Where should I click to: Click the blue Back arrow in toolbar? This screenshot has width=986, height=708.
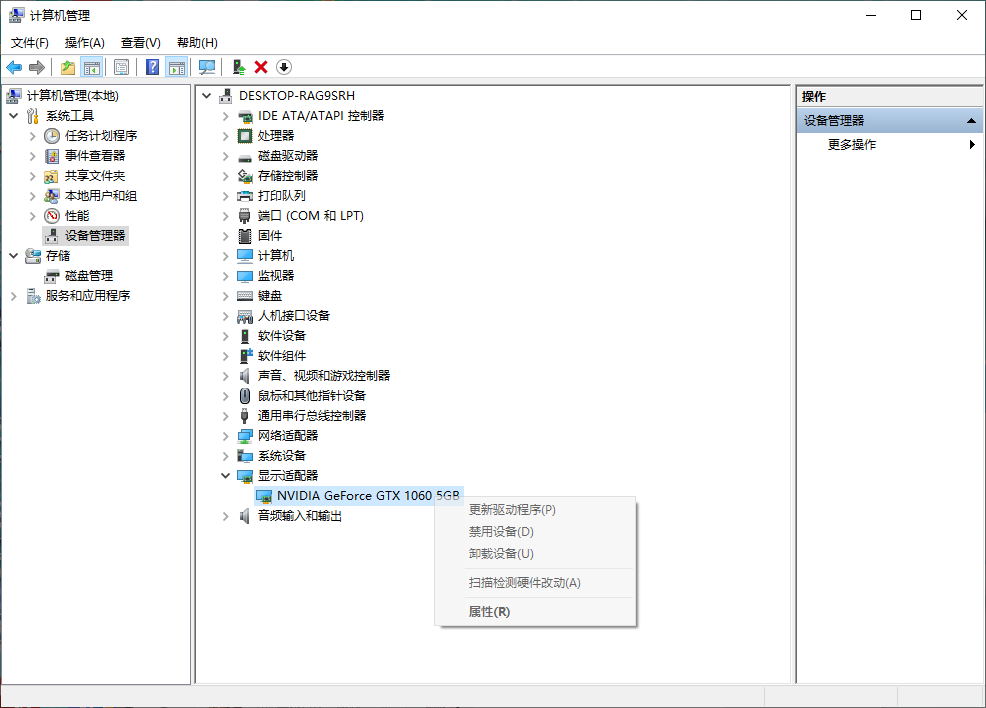14,67
